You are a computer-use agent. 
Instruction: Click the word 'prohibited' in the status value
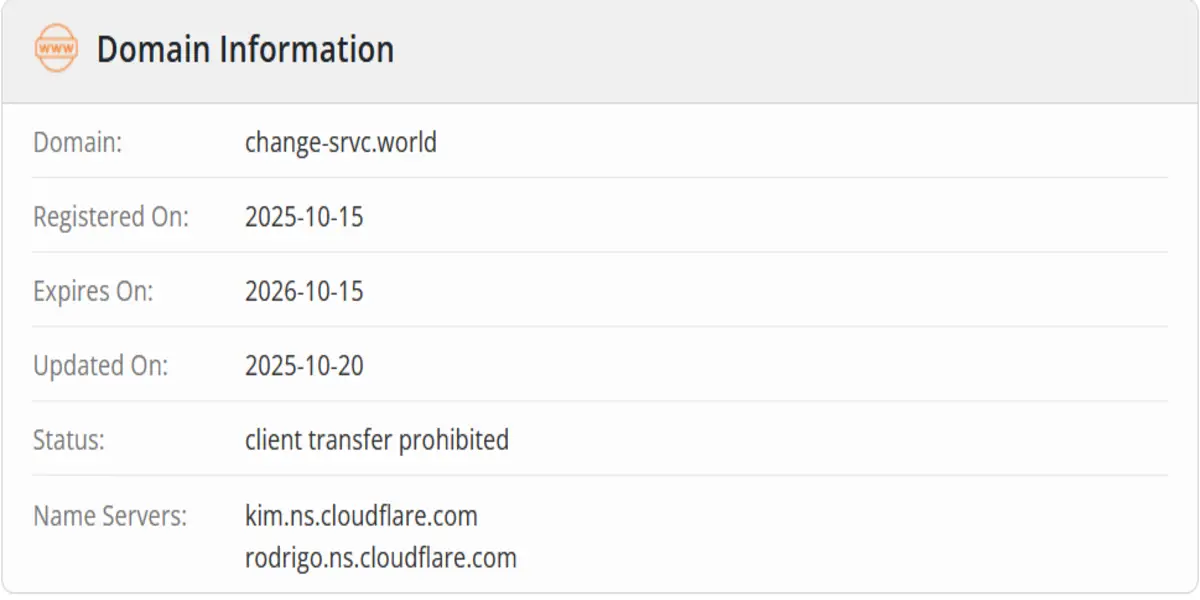pyautogui.click(x=455, y=440)
